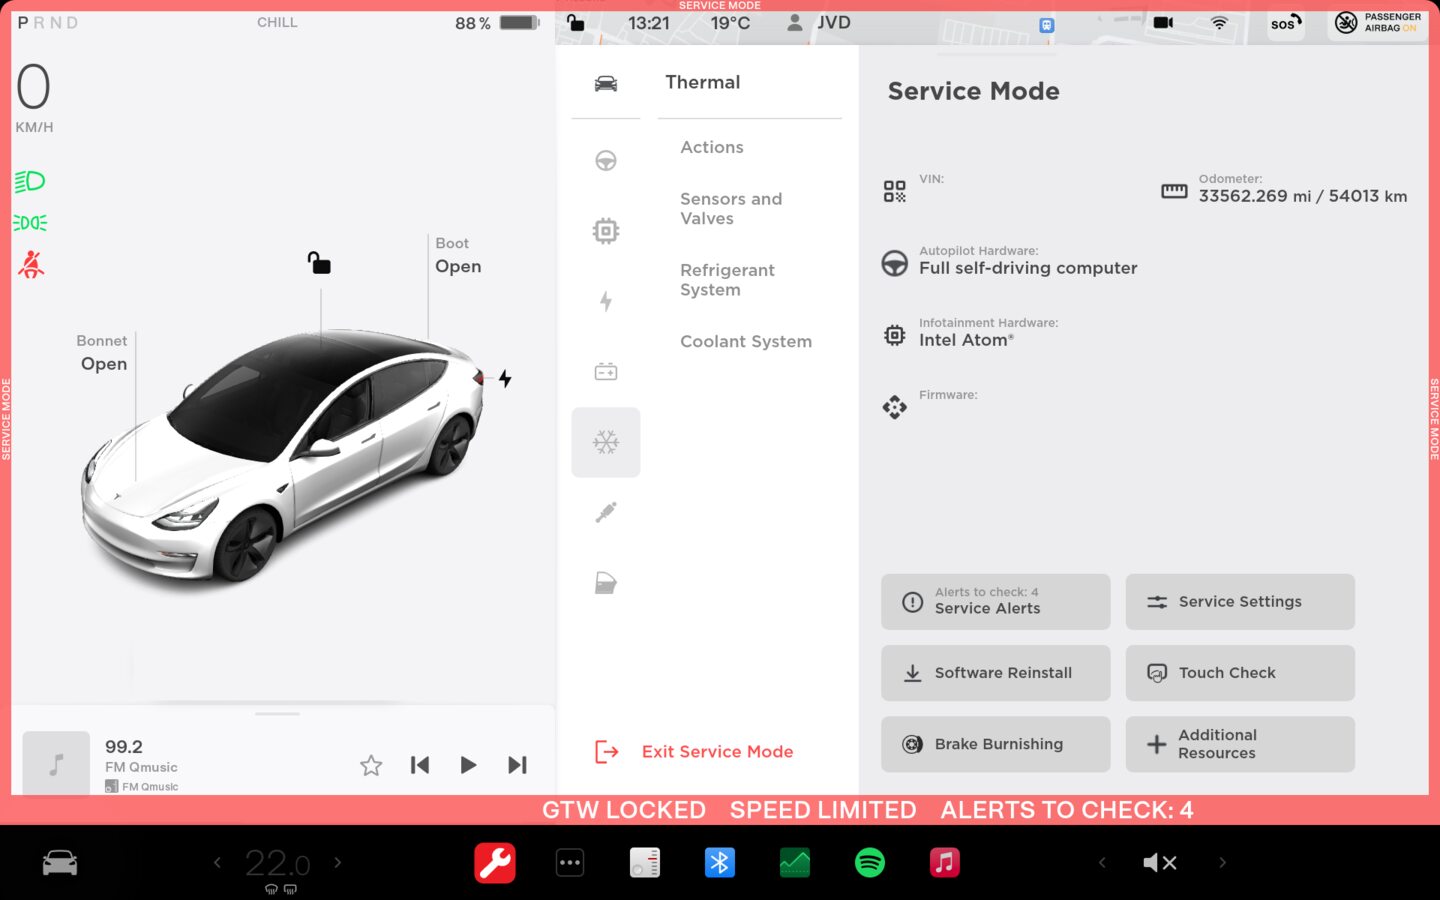This screenshot has height=900, width=1440.
Task: Decrease temperature with left chevron
Action: (217, 862)
